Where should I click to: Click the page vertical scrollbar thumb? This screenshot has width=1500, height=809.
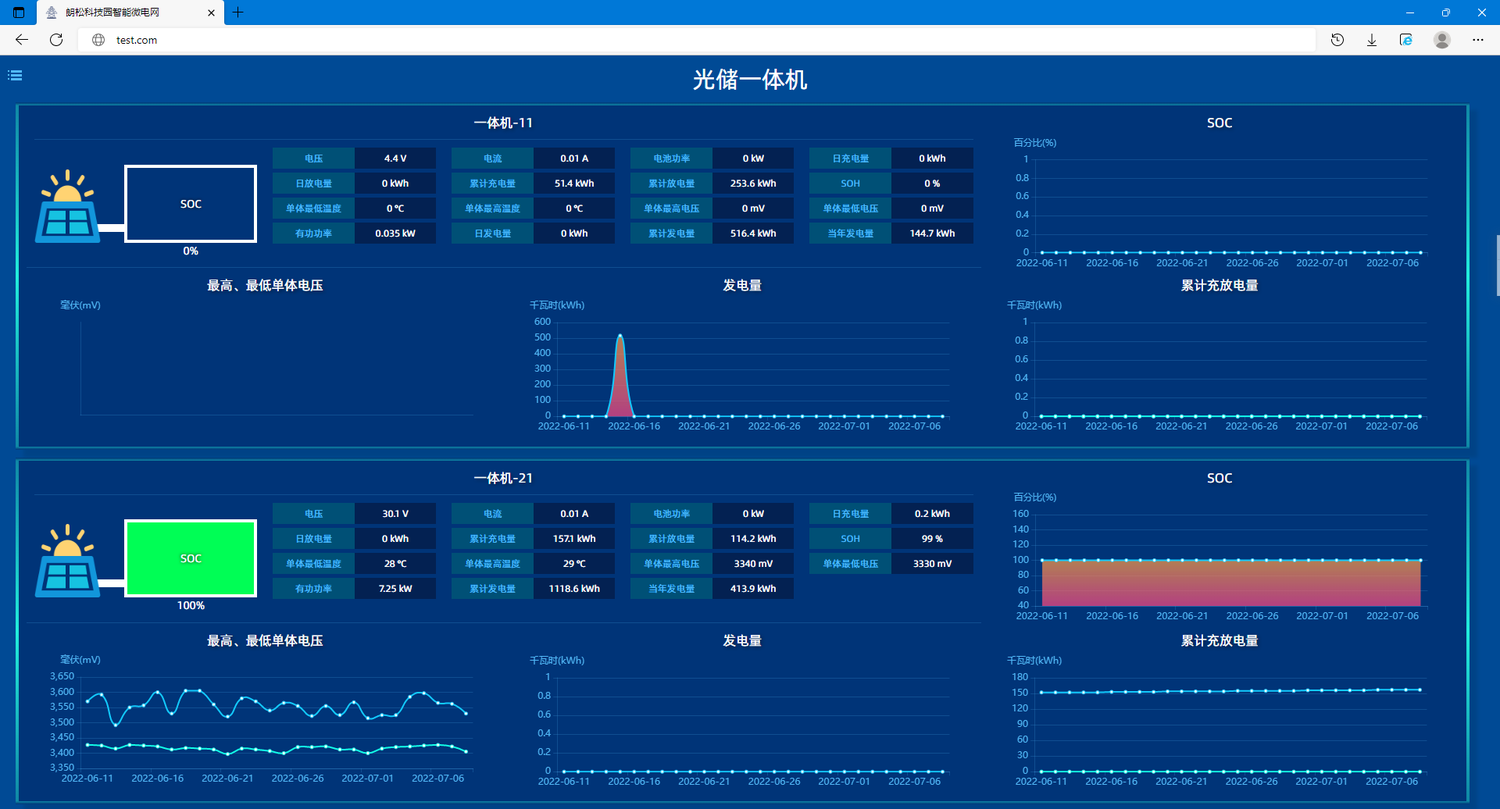click(x=1496, y=265)
